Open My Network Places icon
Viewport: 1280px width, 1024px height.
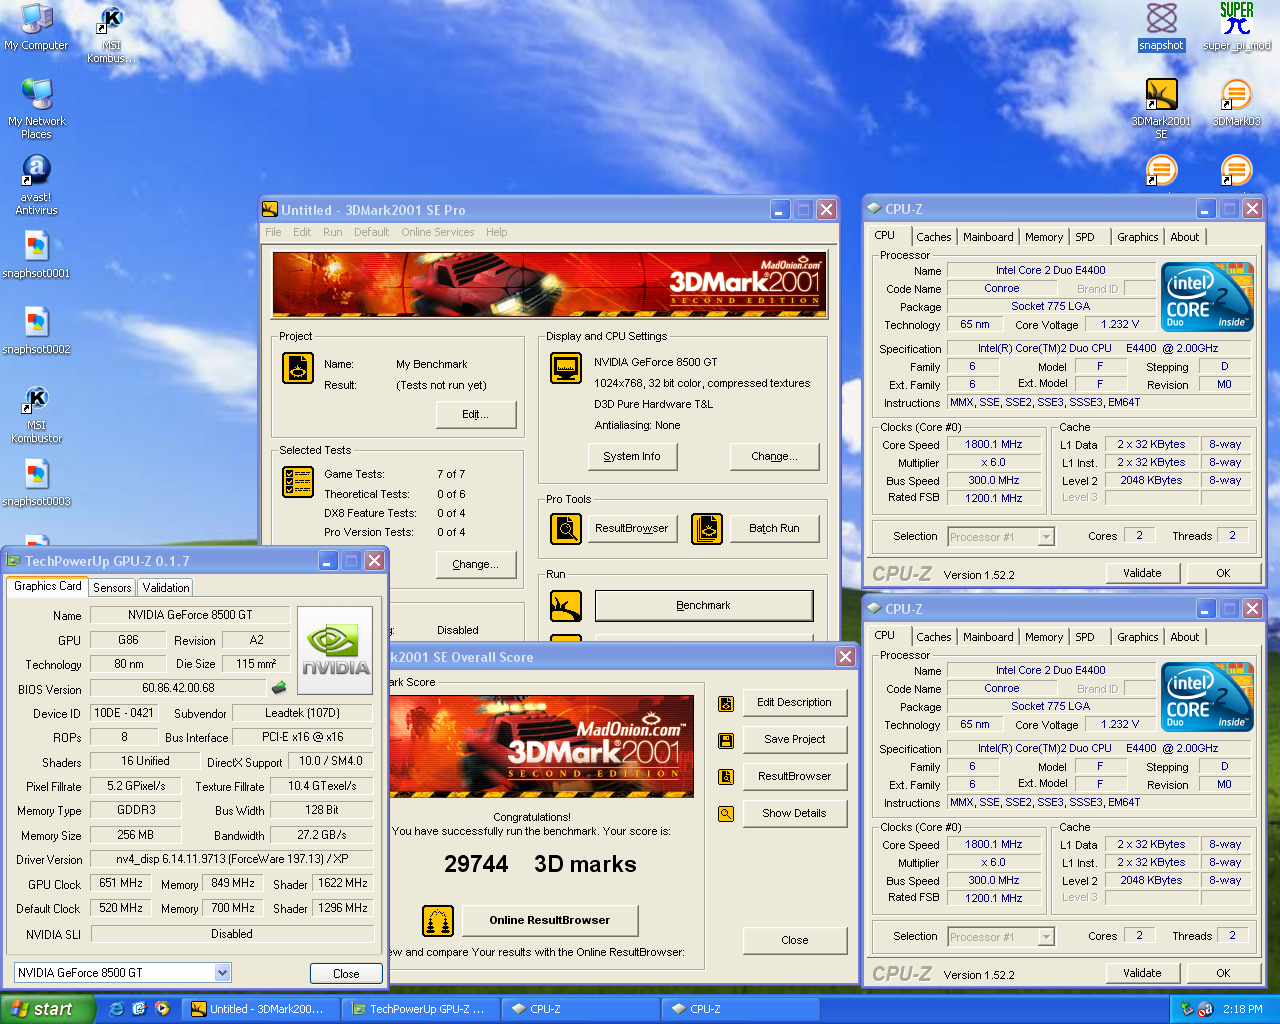coord(36,108)
